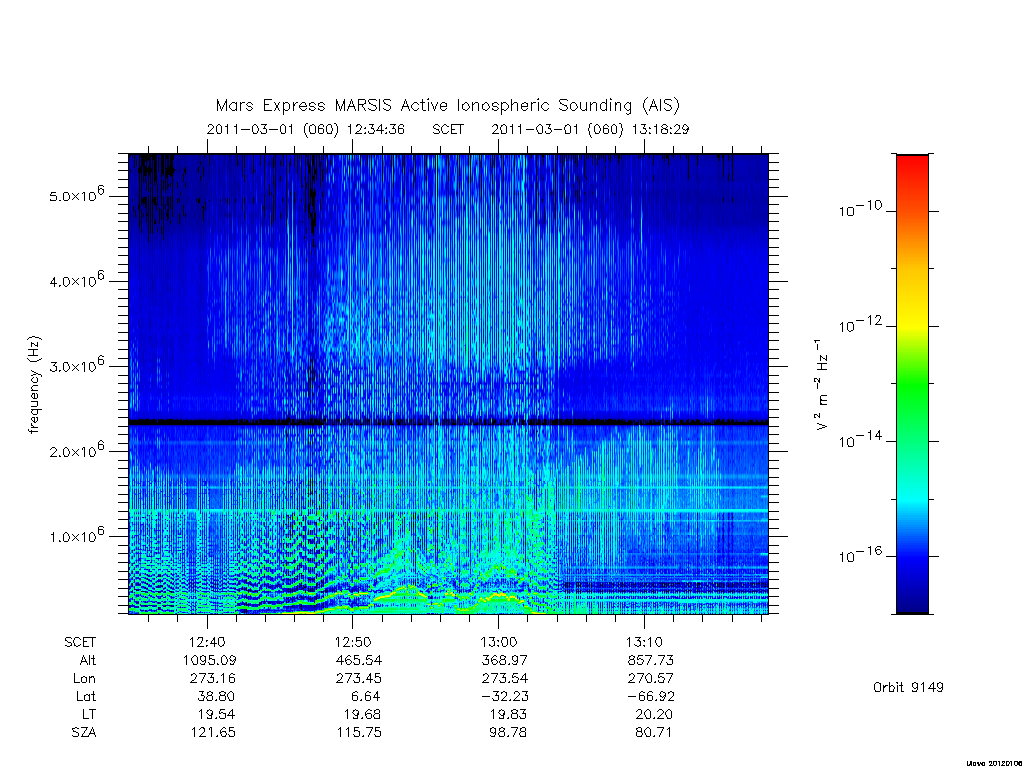Click the 13:10 time tick label
Viewport: 1024px width, 768px height.
point(644,642)
